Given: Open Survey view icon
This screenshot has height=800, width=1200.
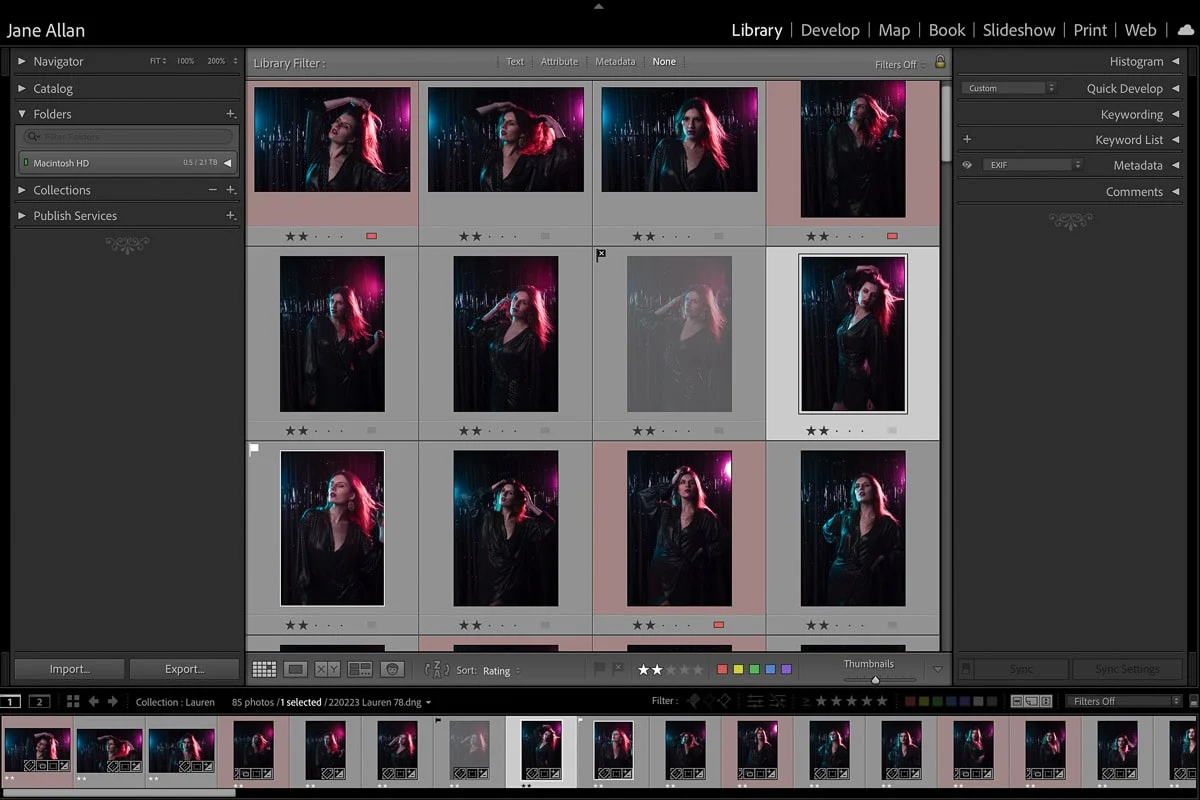Looking at the screenshot, I should tap(360, 669).
